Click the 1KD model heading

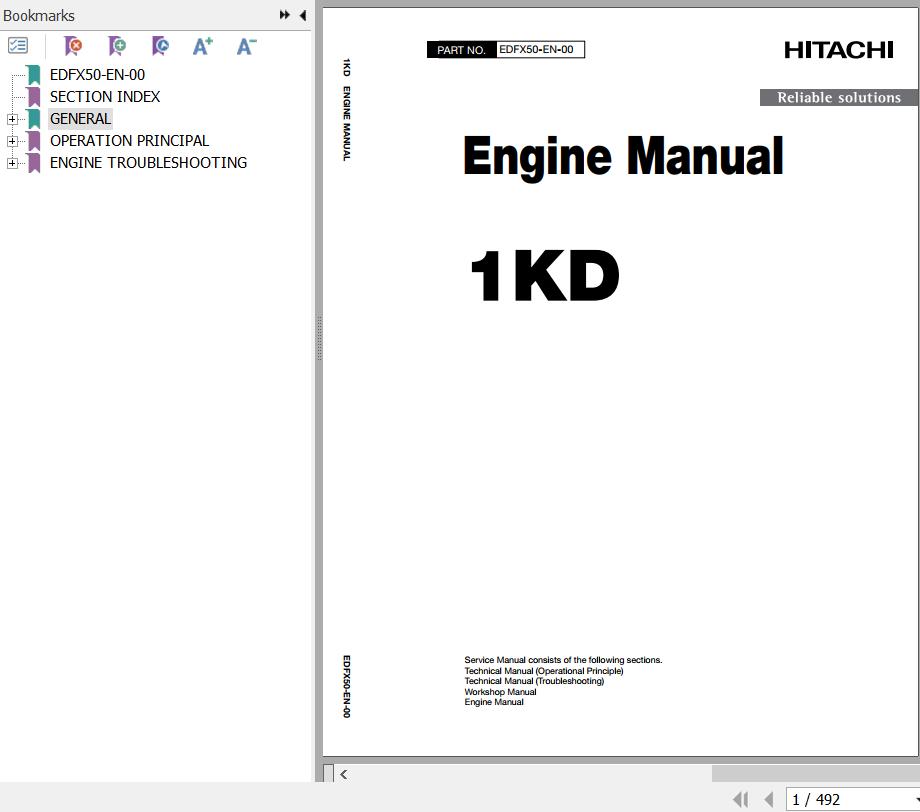(x=545, y=276)
